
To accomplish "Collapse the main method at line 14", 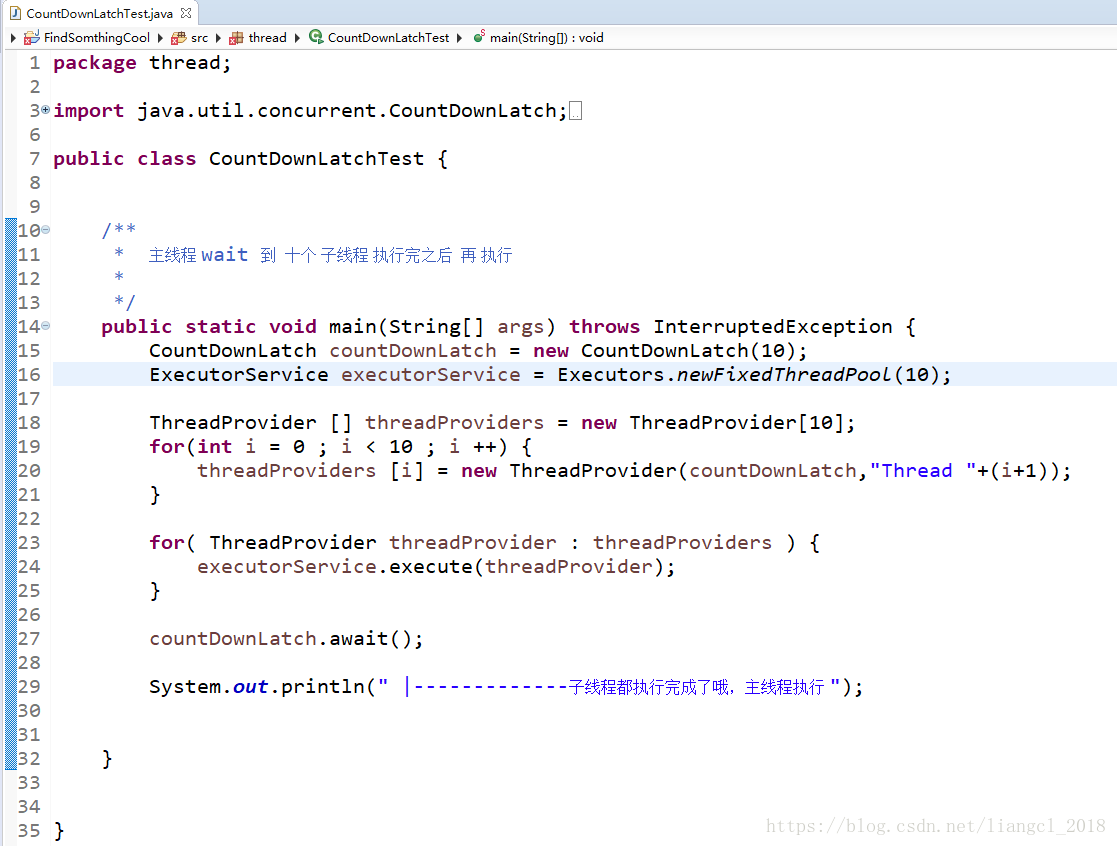I will [46, 325].
